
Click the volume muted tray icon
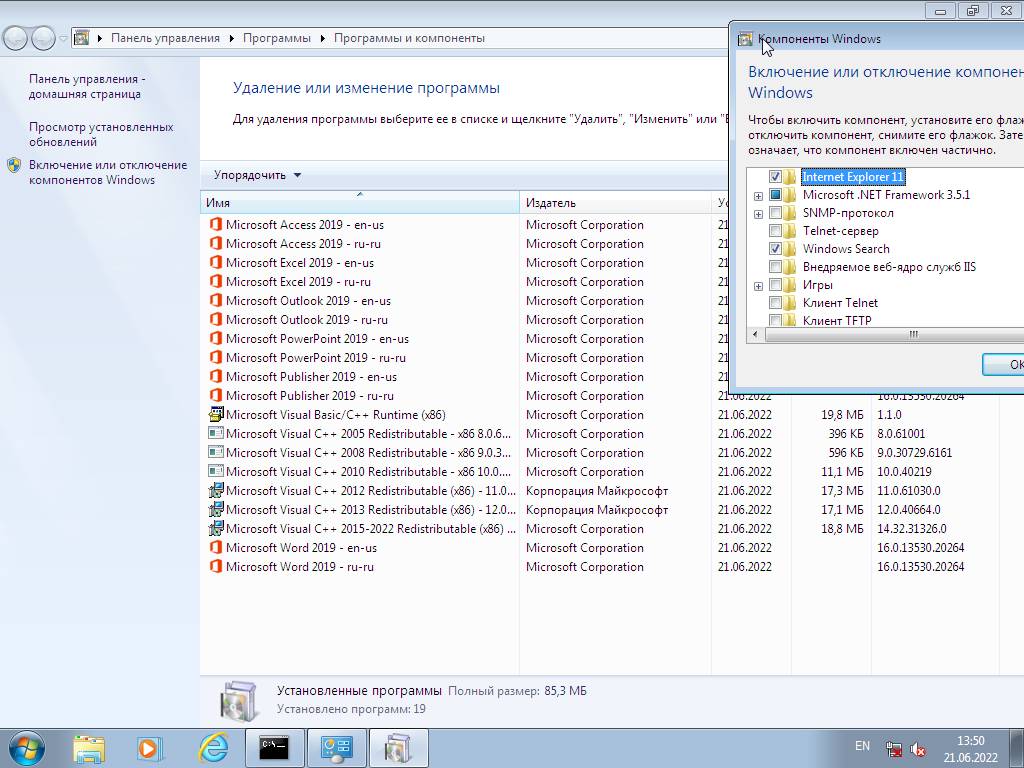click(x=918, y=749)
